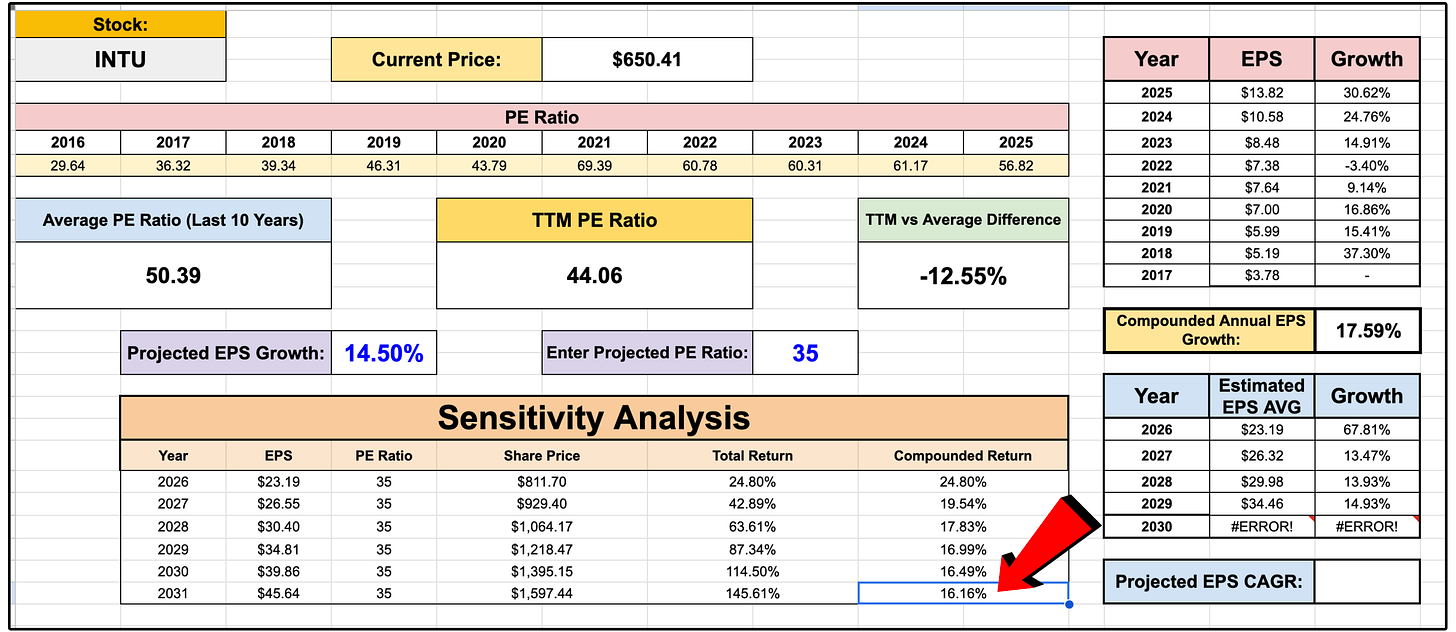1456x632 pixels.
Task: Select the 2016 PE ratio 29.64 cell
Action: pyautogui.click(x=68, y=165)
